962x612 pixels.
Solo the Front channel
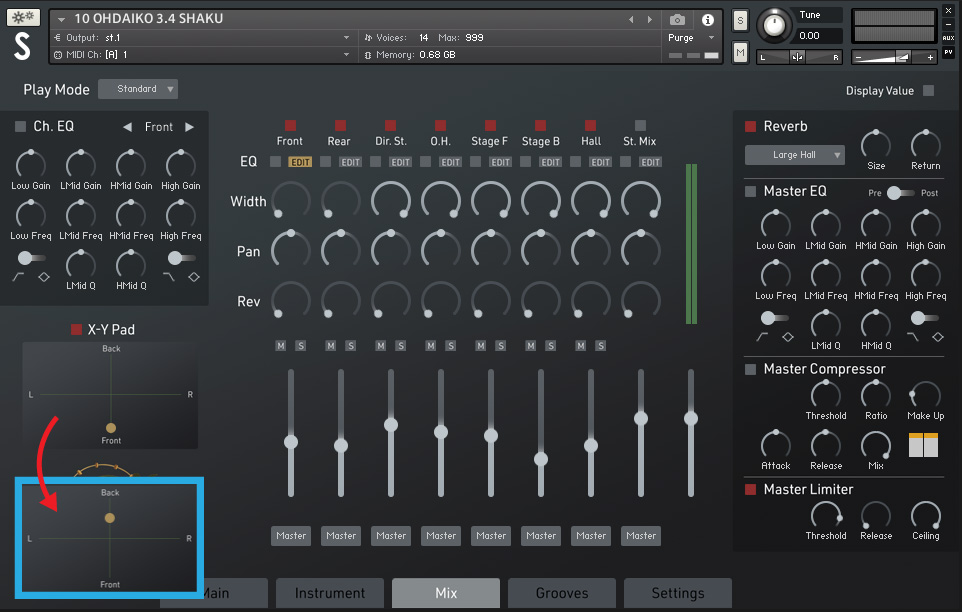click(x=301, y=346)
